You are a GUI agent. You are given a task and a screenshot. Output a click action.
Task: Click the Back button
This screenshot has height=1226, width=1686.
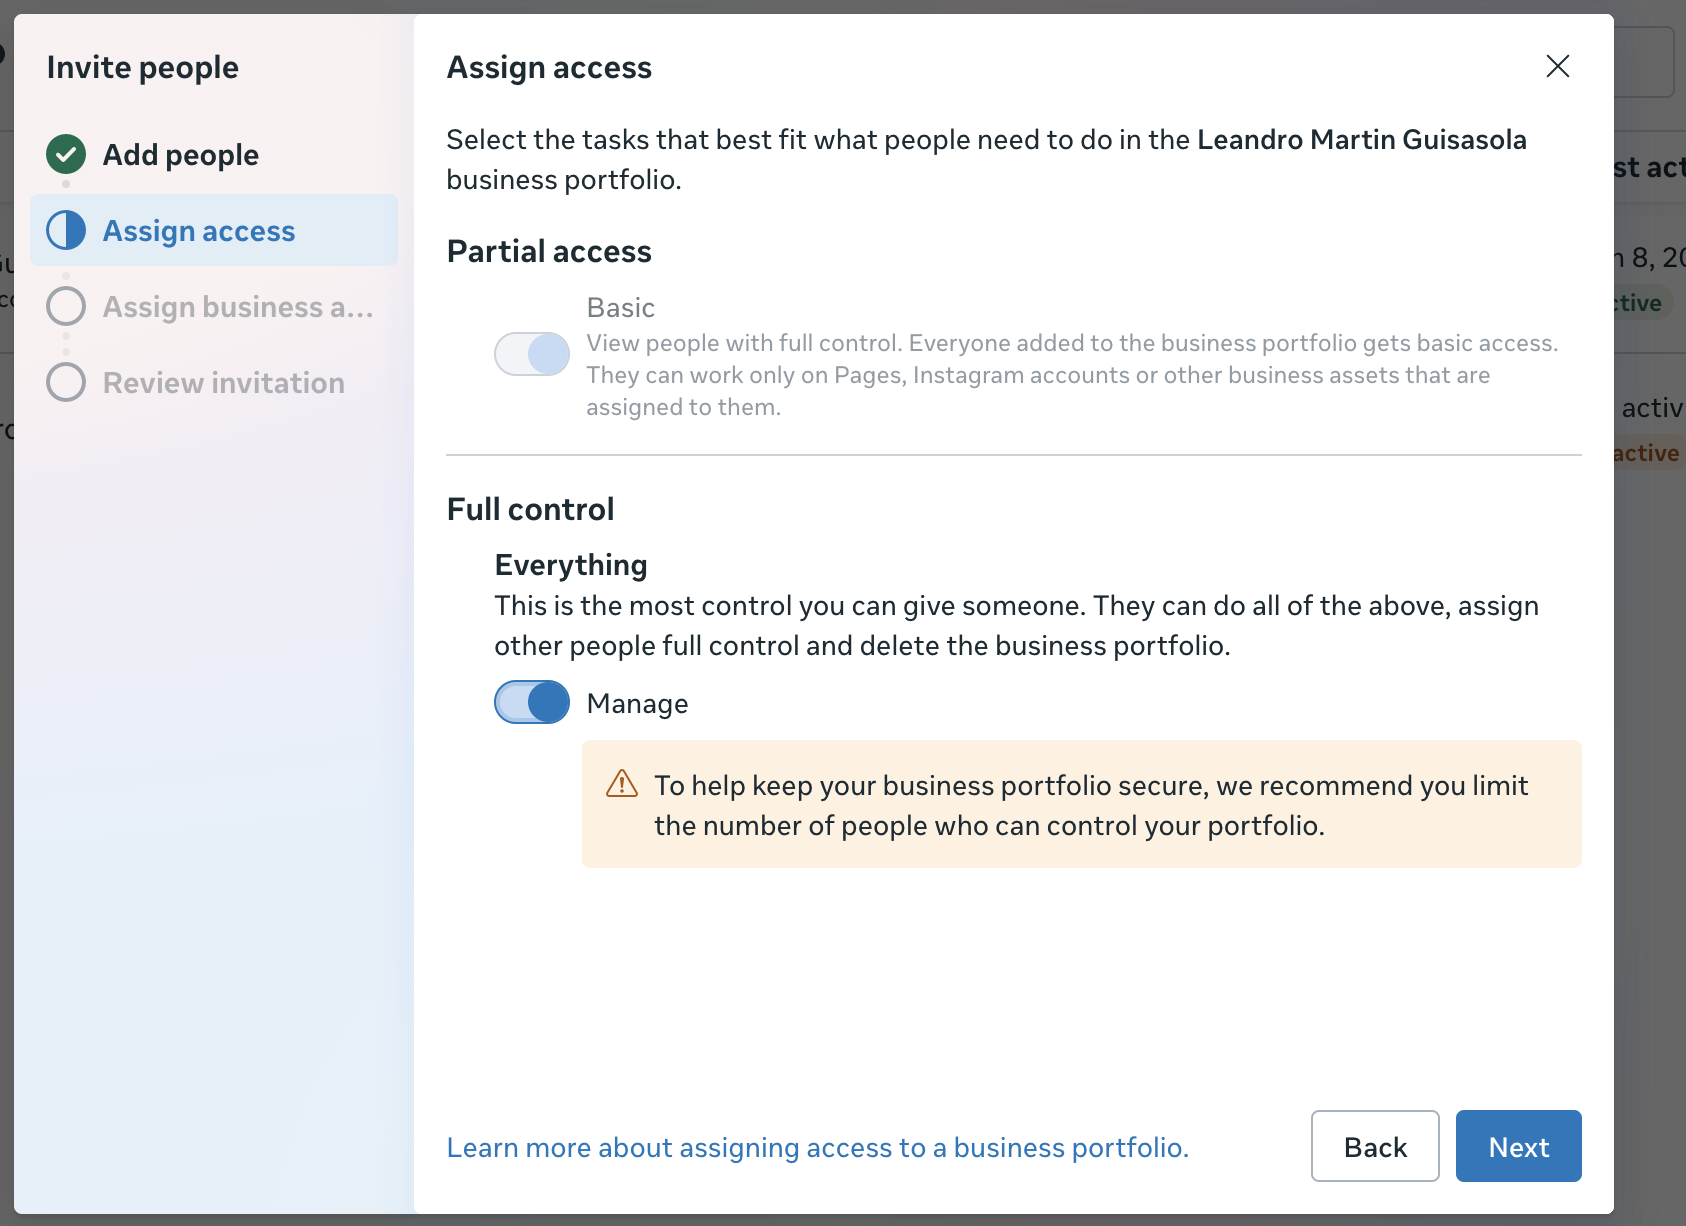[x=1375, y=1146]
